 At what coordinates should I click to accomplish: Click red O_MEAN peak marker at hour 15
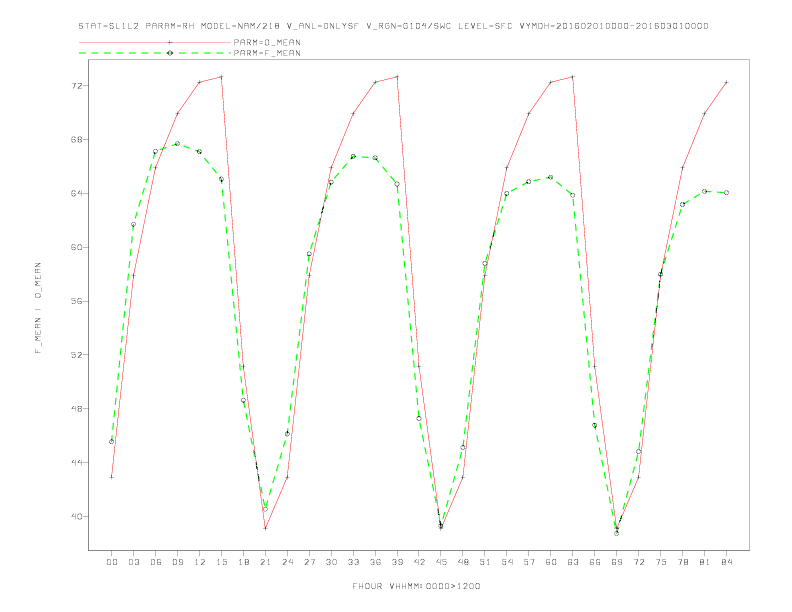pyautogui.click(x=221, y=77)
